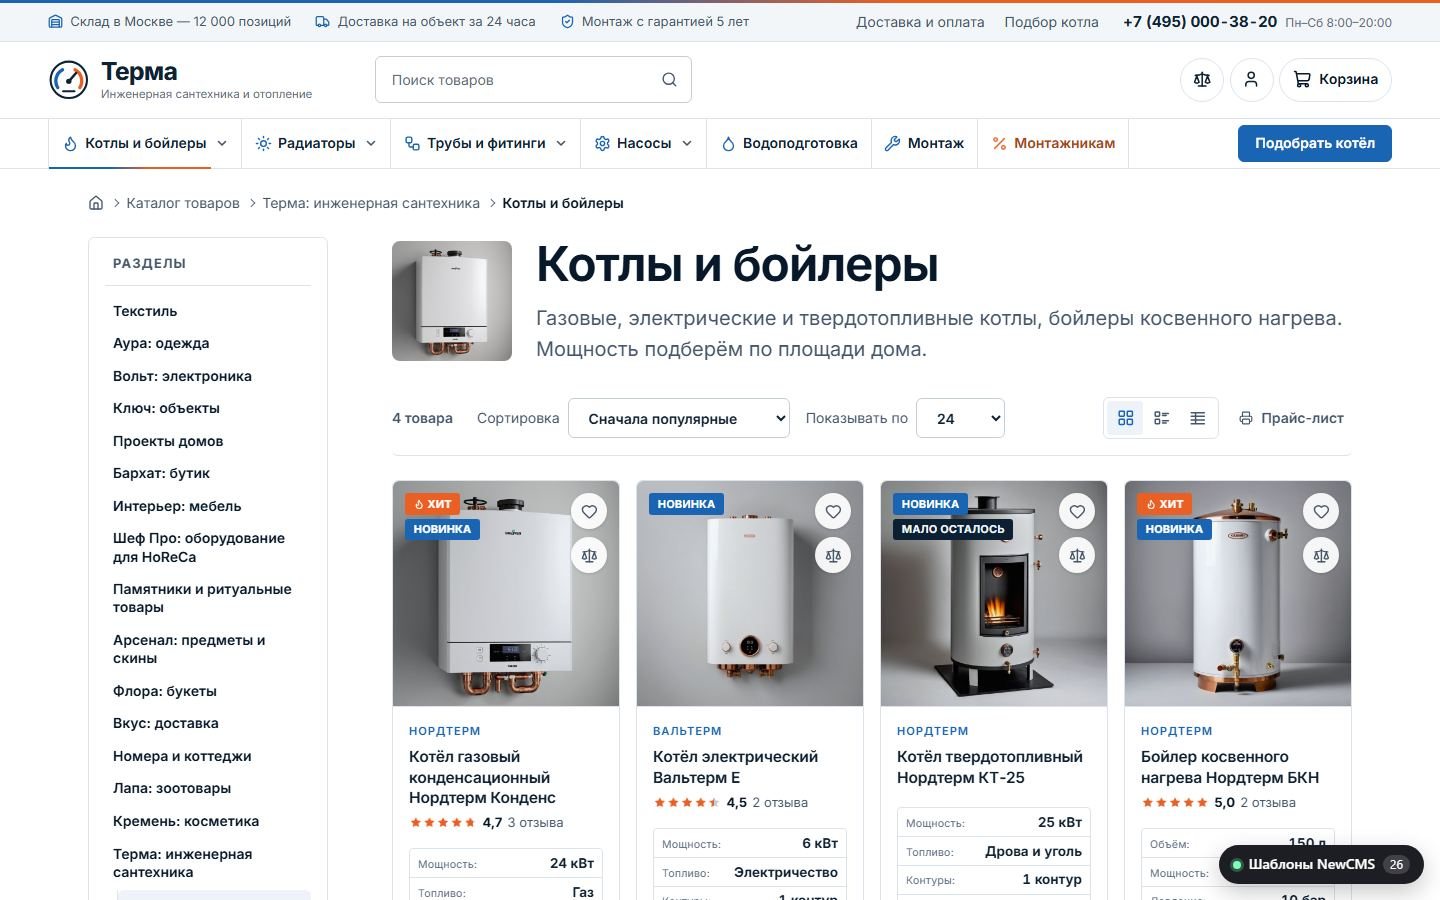
Task: Call the phone number +7 (495) 000-38-20
Action: point(1200,21)
